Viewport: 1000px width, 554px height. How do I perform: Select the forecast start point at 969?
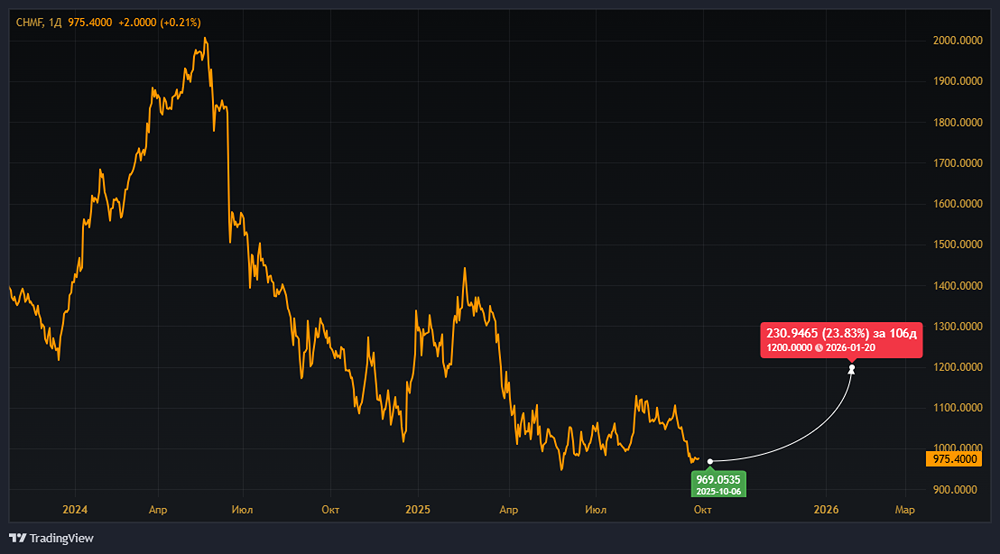coord(710,462)
